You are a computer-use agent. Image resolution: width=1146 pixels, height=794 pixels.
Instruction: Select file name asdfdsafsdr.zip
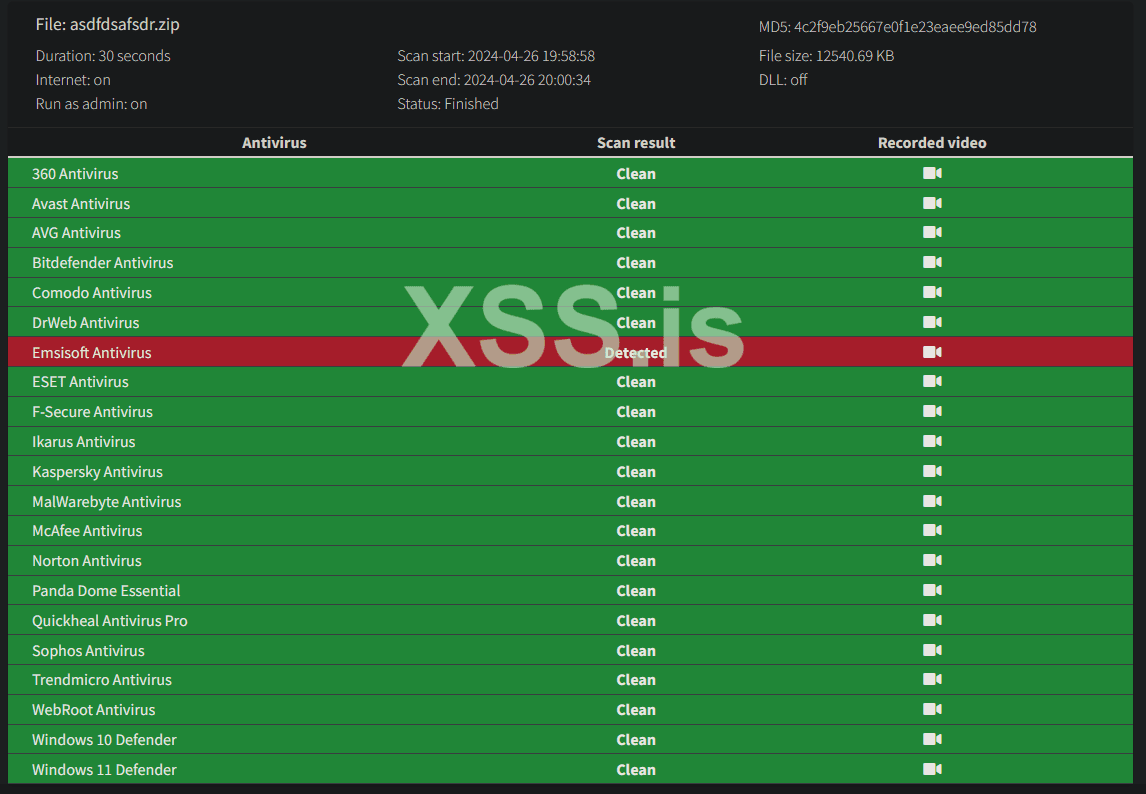(124, 24)
